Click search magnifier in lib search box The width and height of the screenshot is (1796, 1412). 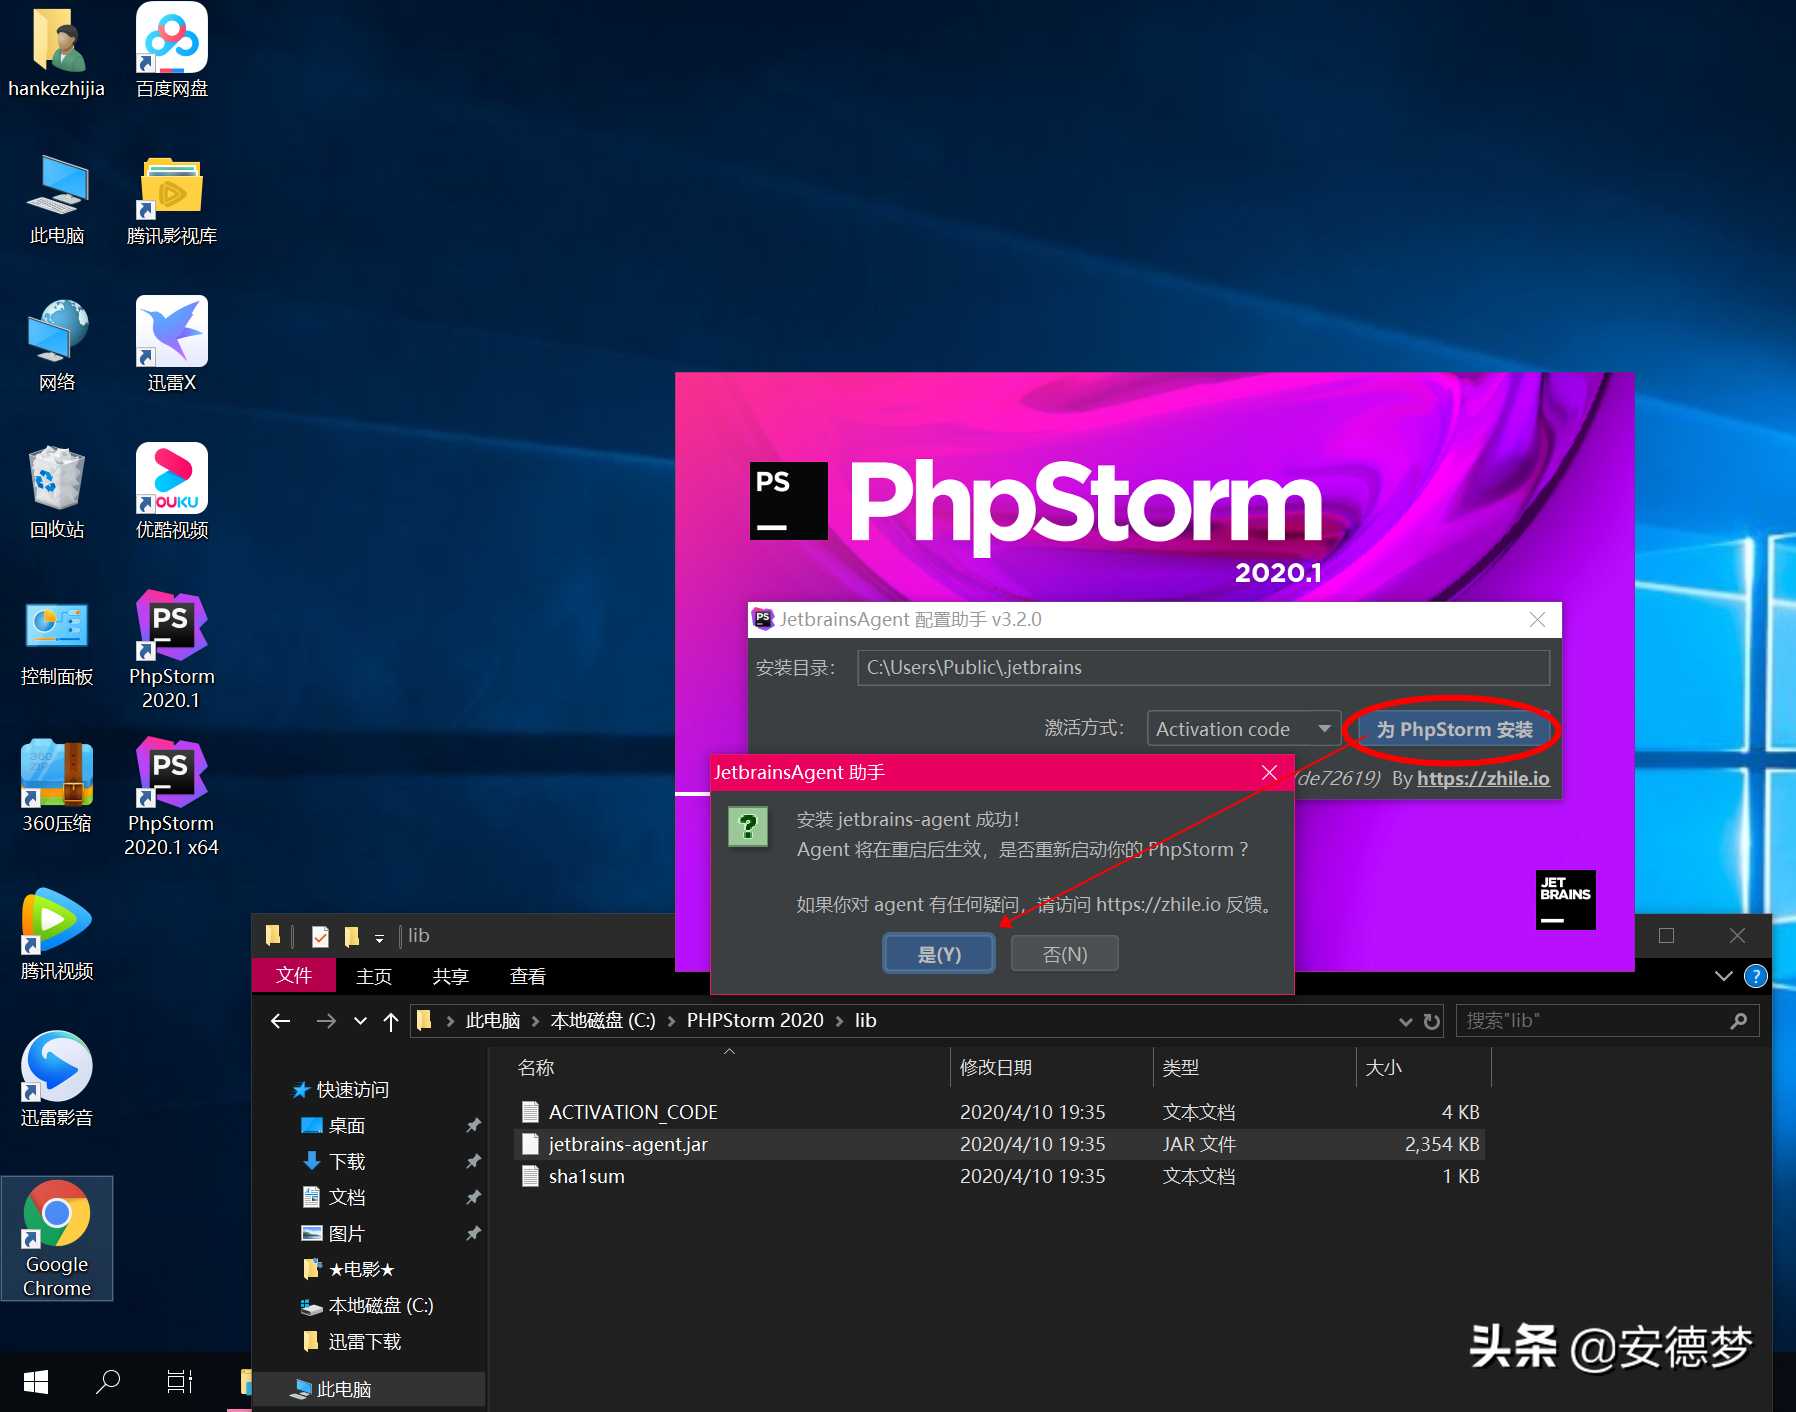[1738, 1021]
